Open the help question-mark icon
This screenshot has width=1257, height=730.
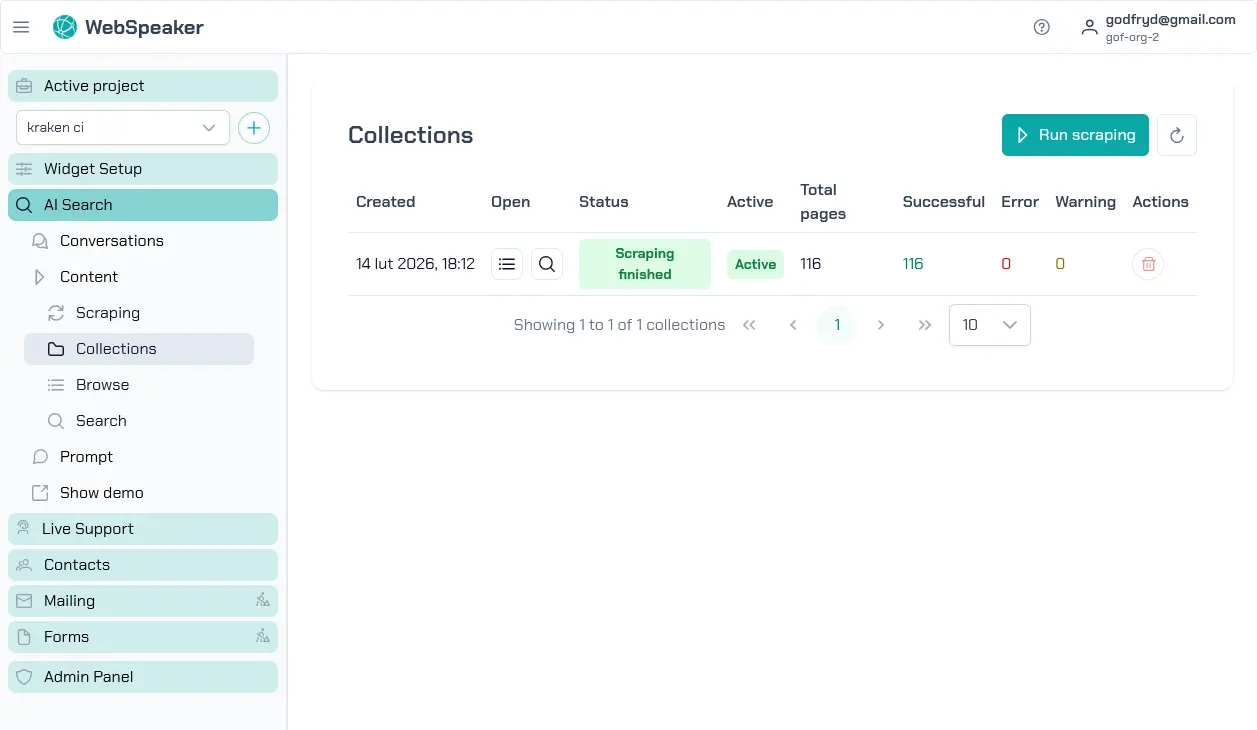coord(1041,27)
